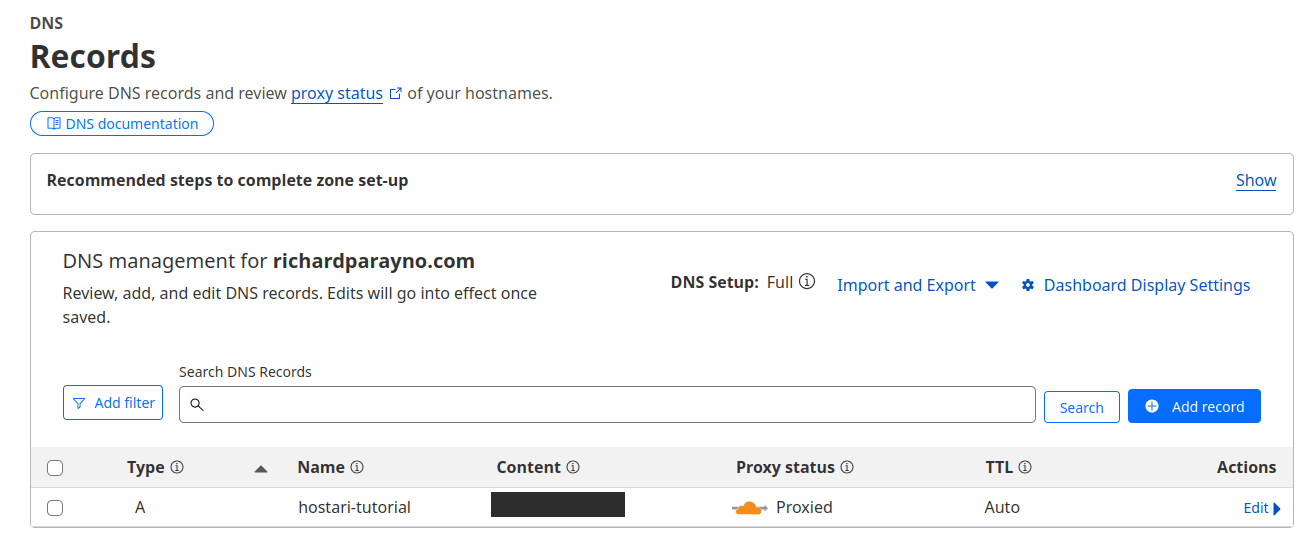Click the proxy status hyperlink
1307x535 pixels.
(x=337, y=93)
